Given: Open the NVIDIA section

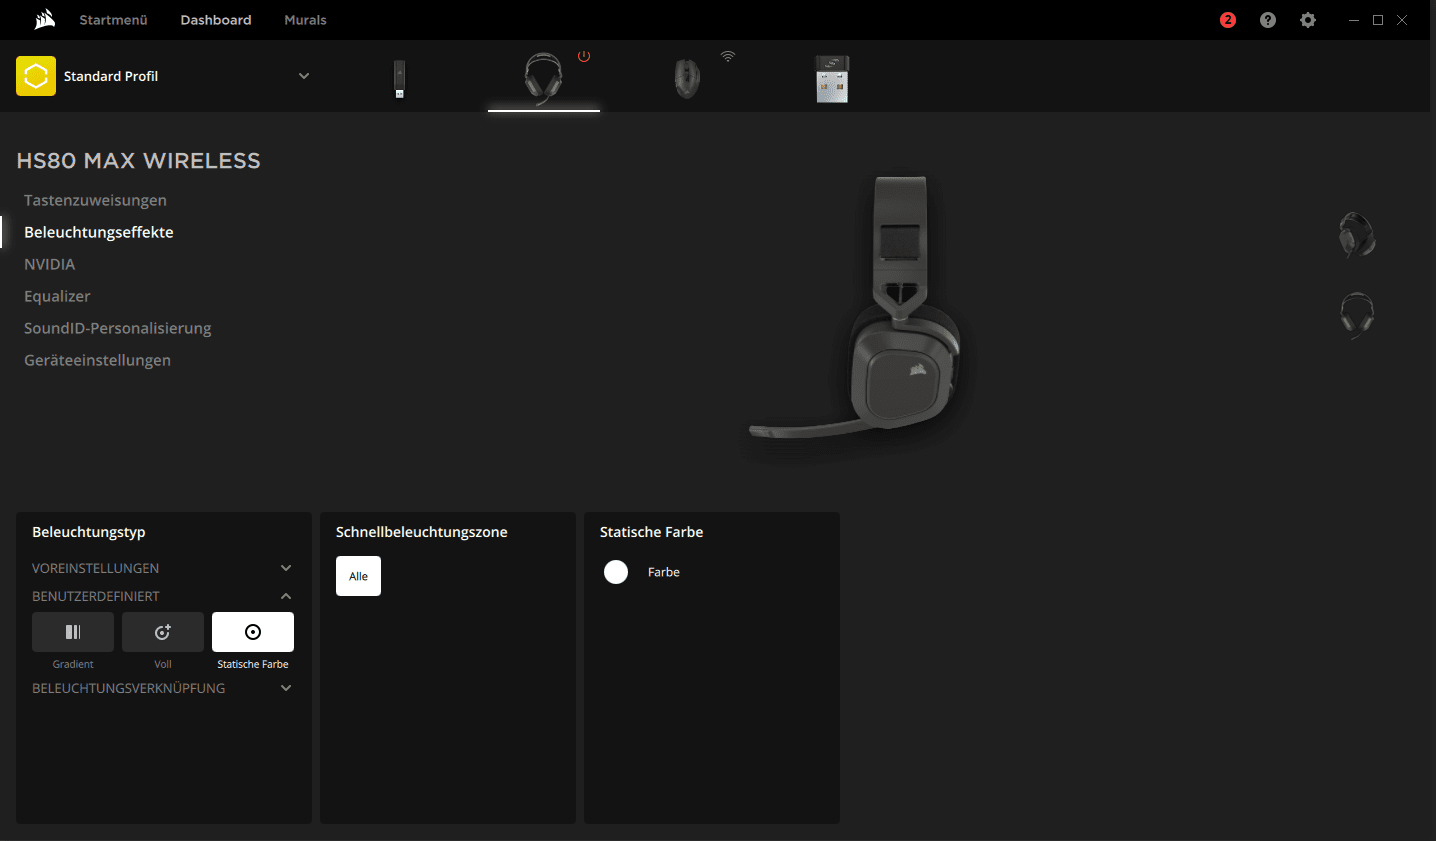Looking at the screenshot, I should 50,264.
